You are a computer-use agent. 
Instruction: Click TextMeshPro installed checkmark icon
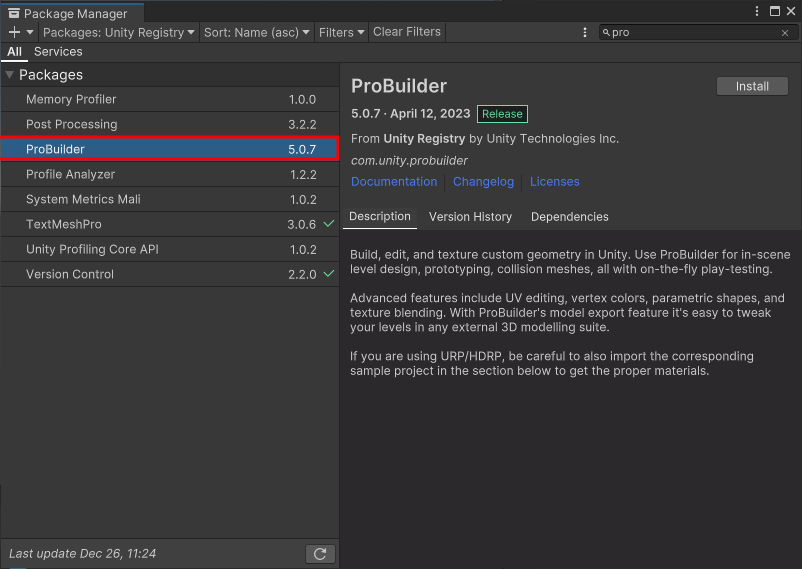(x=329, y=224)
